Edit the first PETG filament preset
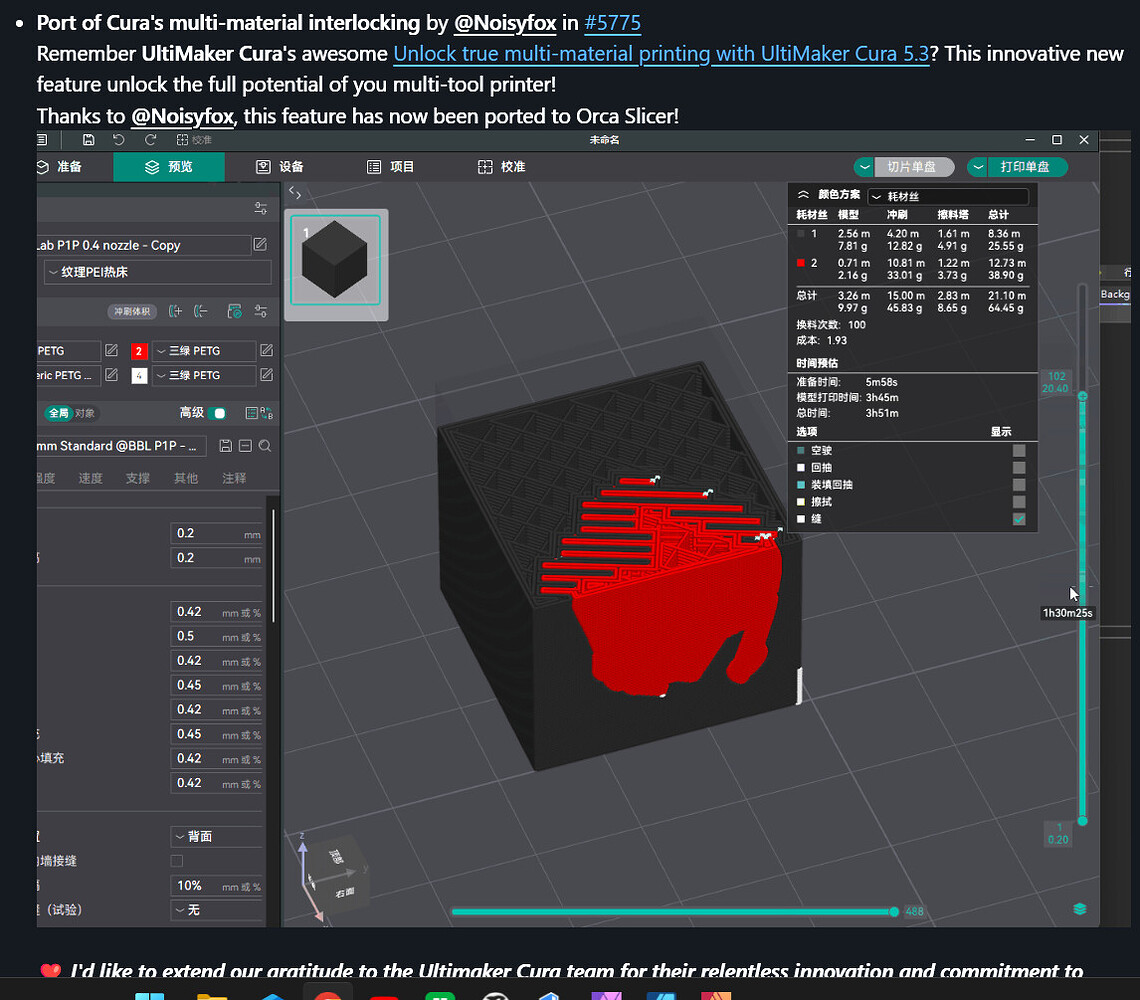This screenshot has height=1000, width=1140. 111,351
